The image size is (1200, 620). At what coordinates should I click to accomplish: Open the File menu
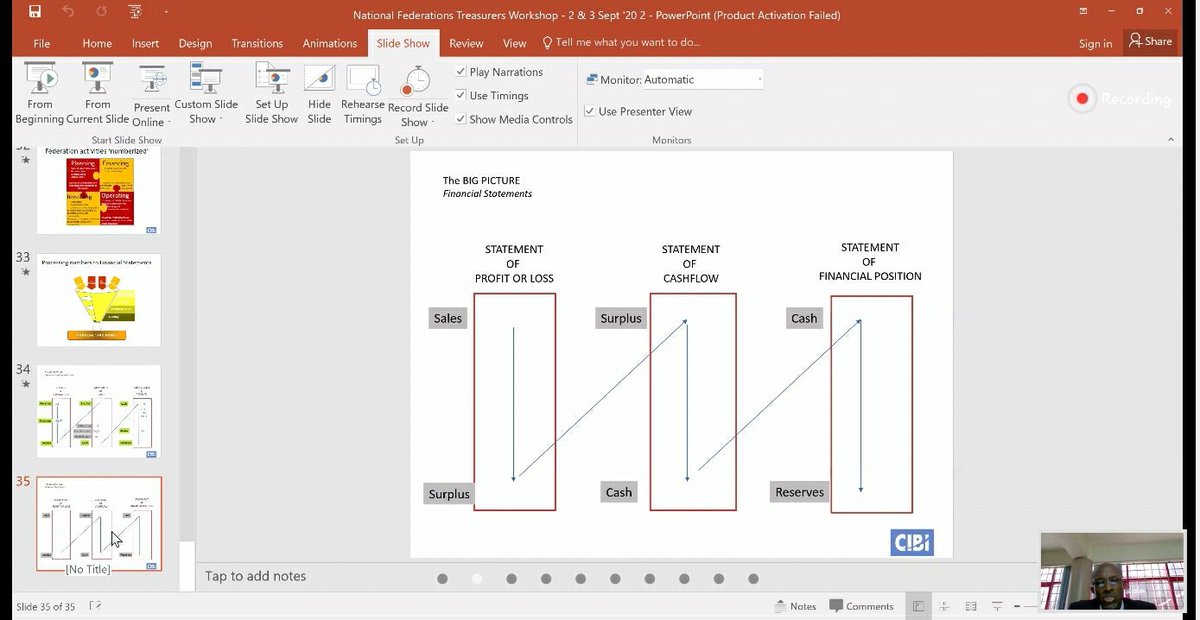pos(42,43)
